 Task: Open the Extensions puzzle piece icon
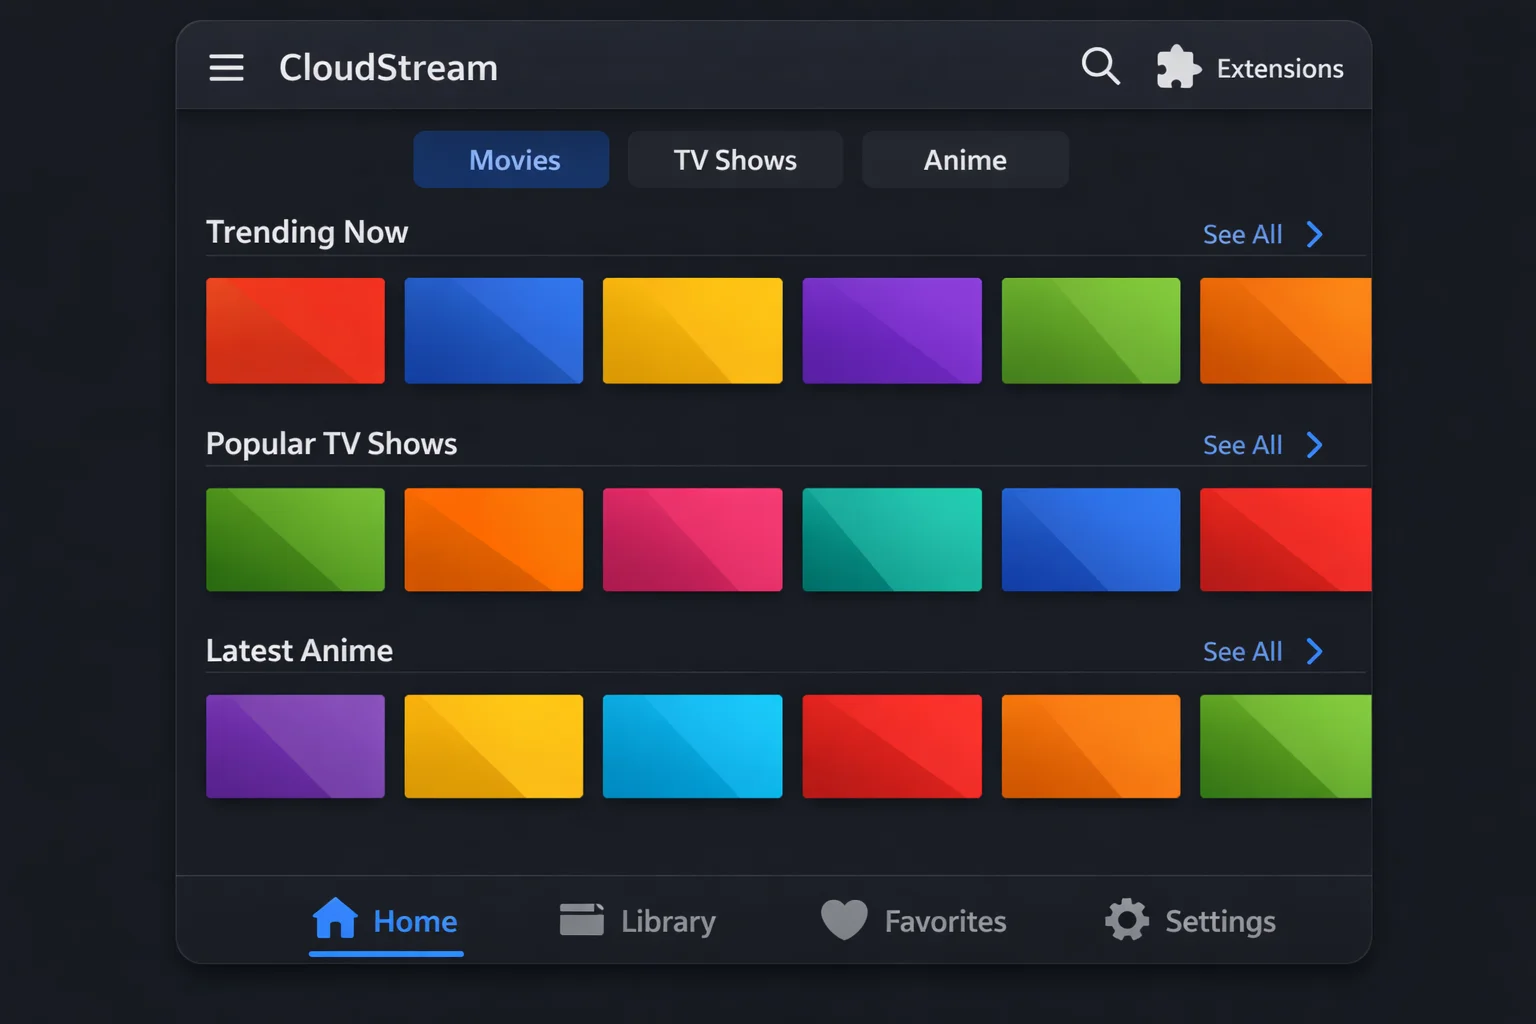(1178, 68)
